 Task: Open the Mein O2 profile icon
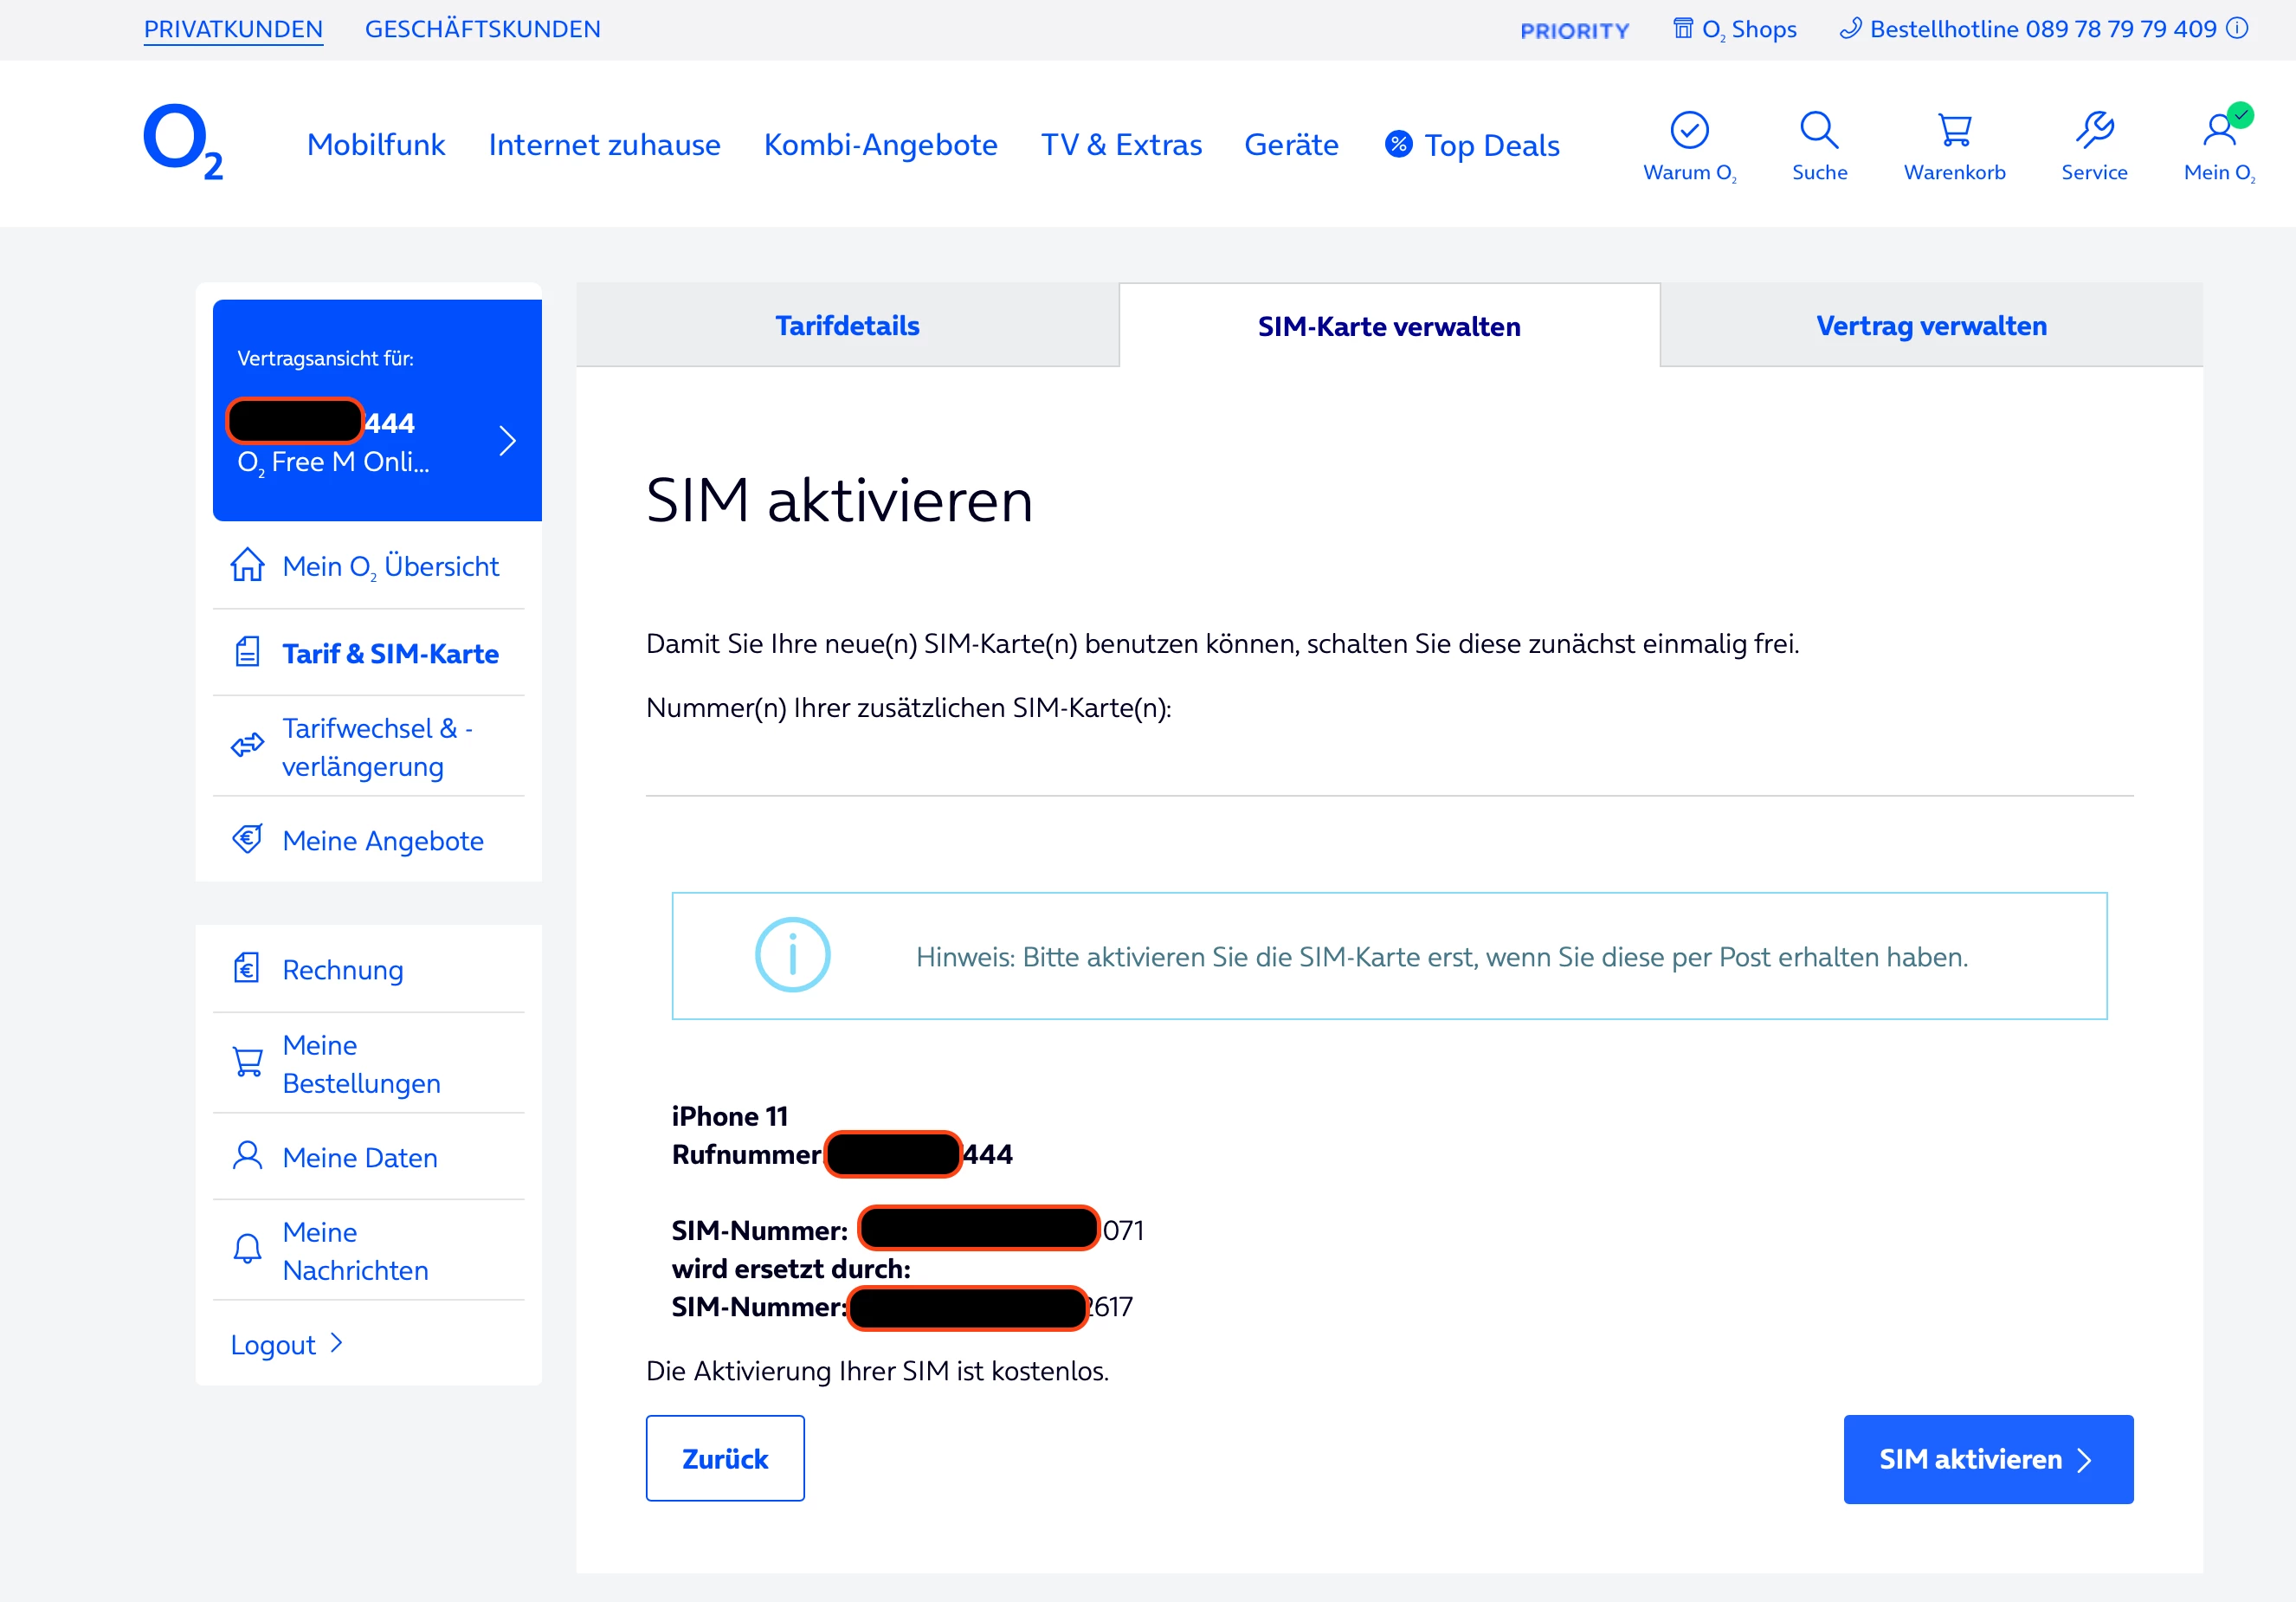point(2219,130)
